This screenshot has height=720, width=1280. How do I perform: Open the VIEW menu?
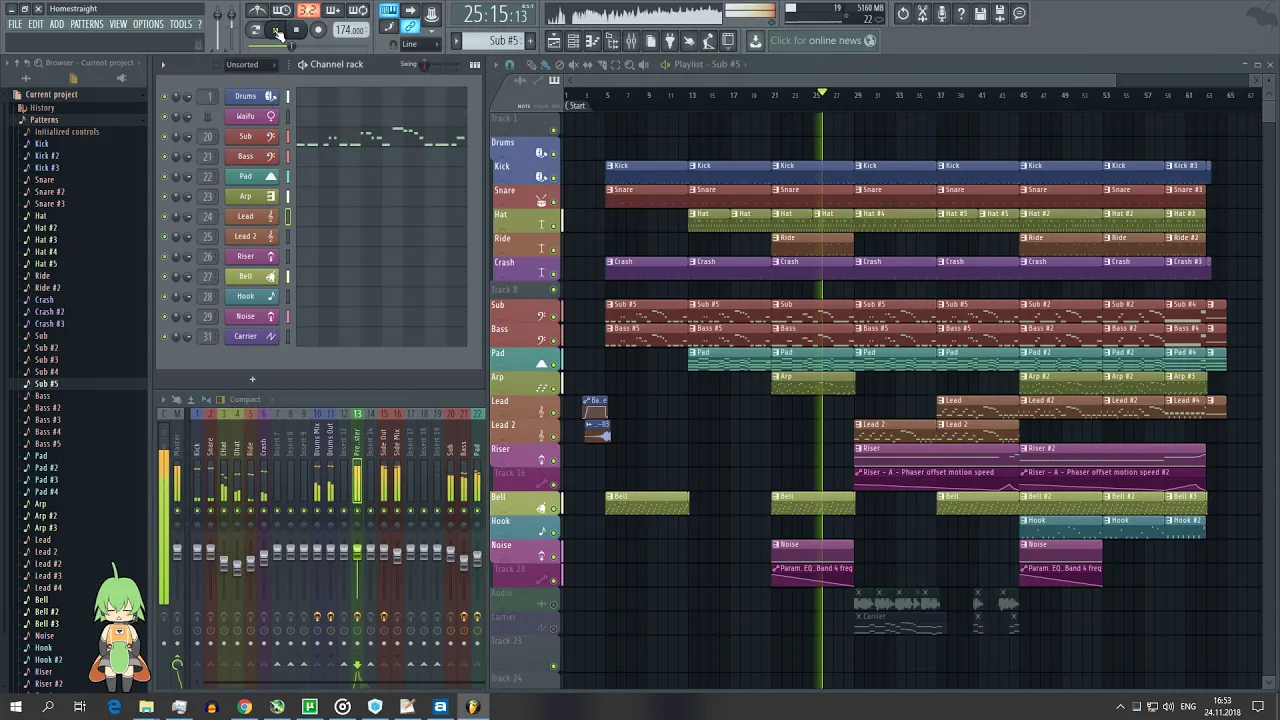(118, 24)
